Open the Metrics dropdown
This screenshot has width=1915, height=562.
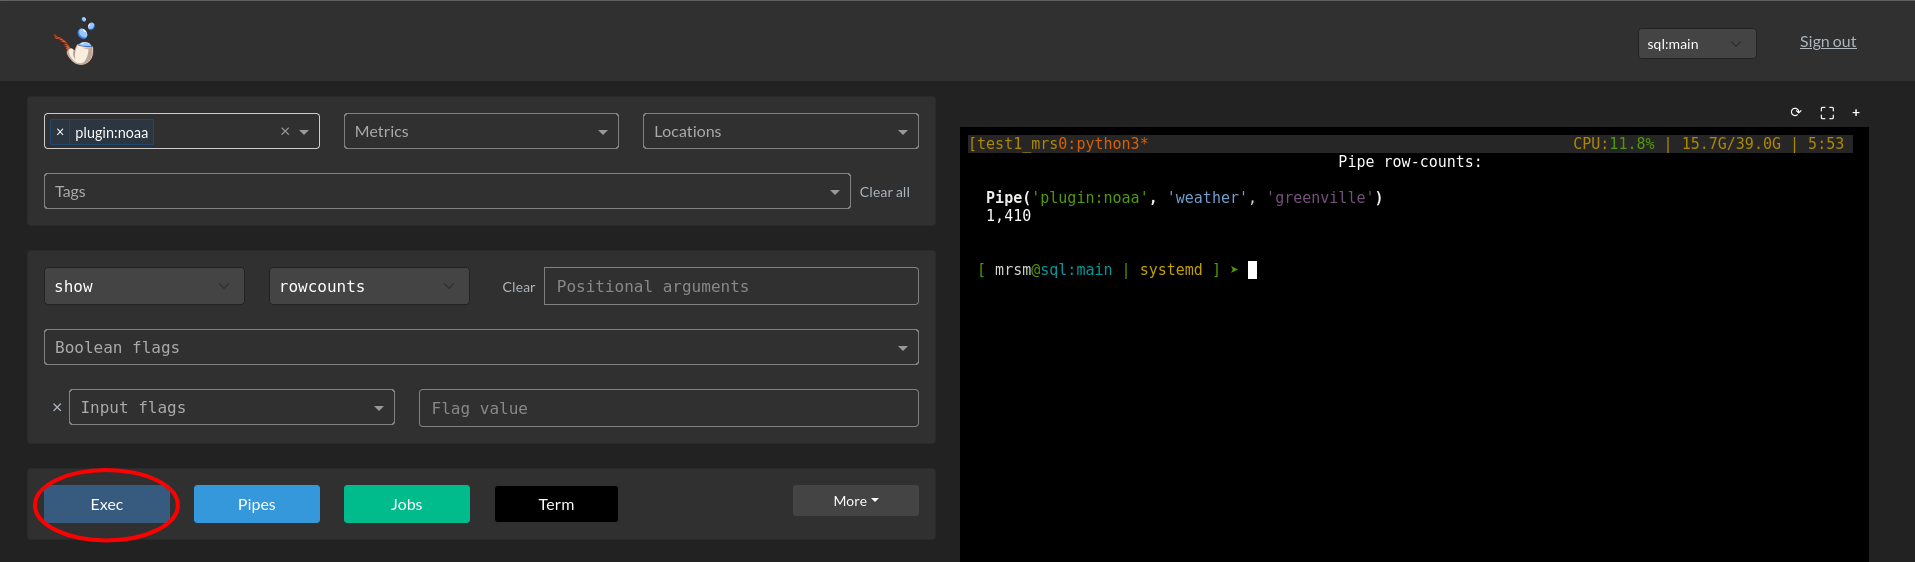(x=481, y=131)
